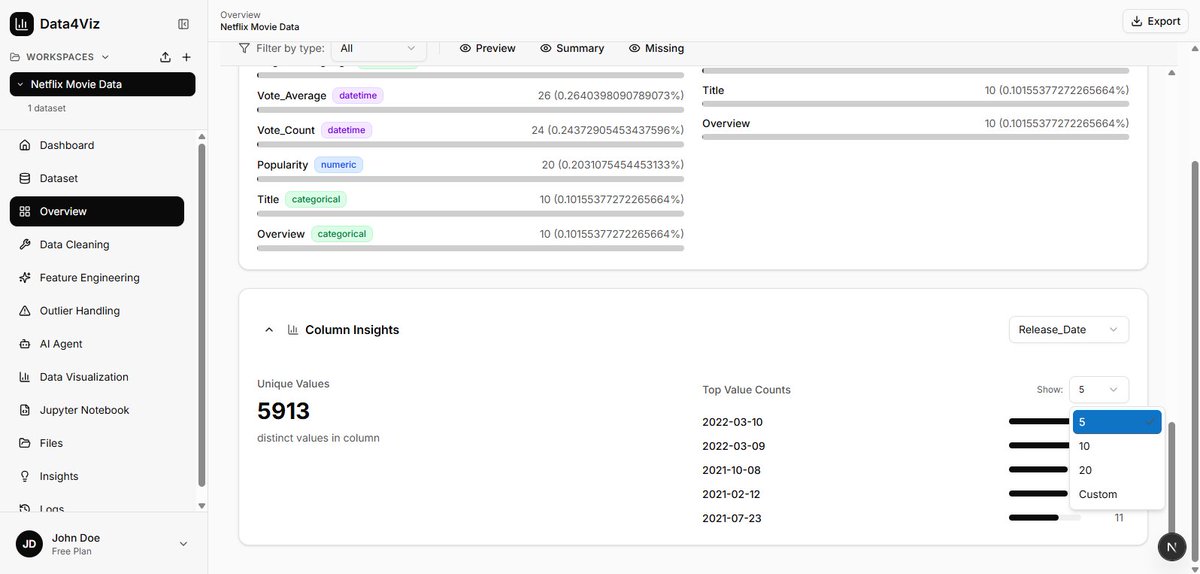Click the Column Insights bar chart icon
Viewport: 1200px width, 574px height.
click(293, 330)
